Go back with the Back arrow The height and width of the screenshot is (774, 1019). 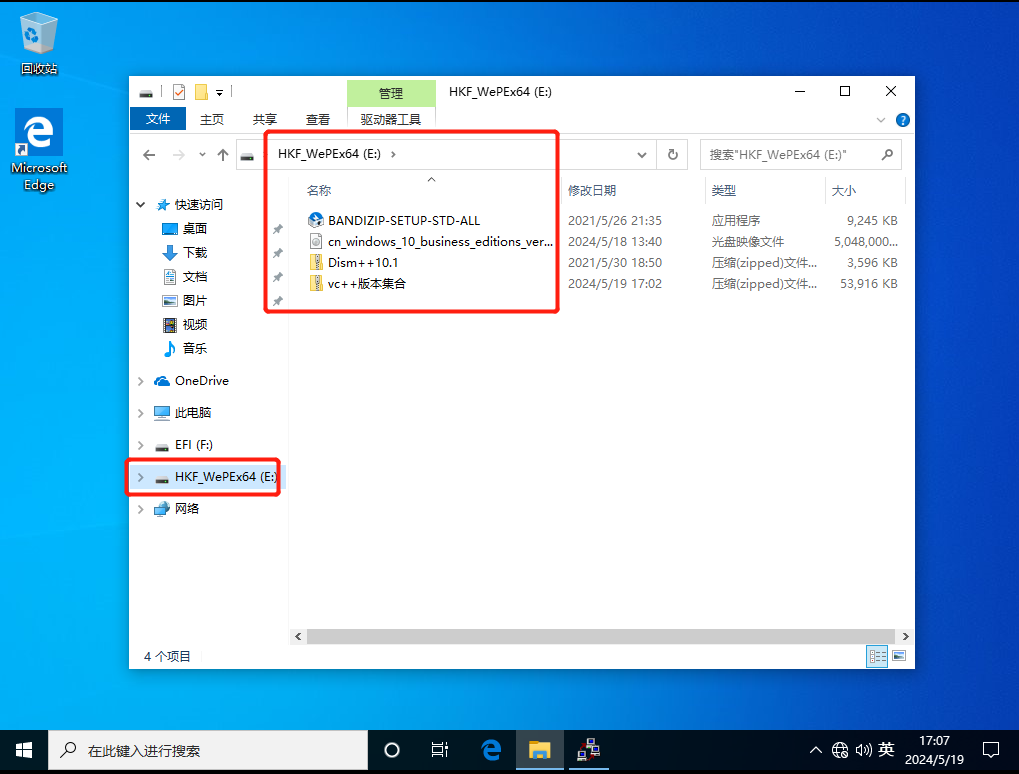pos(149,155)
